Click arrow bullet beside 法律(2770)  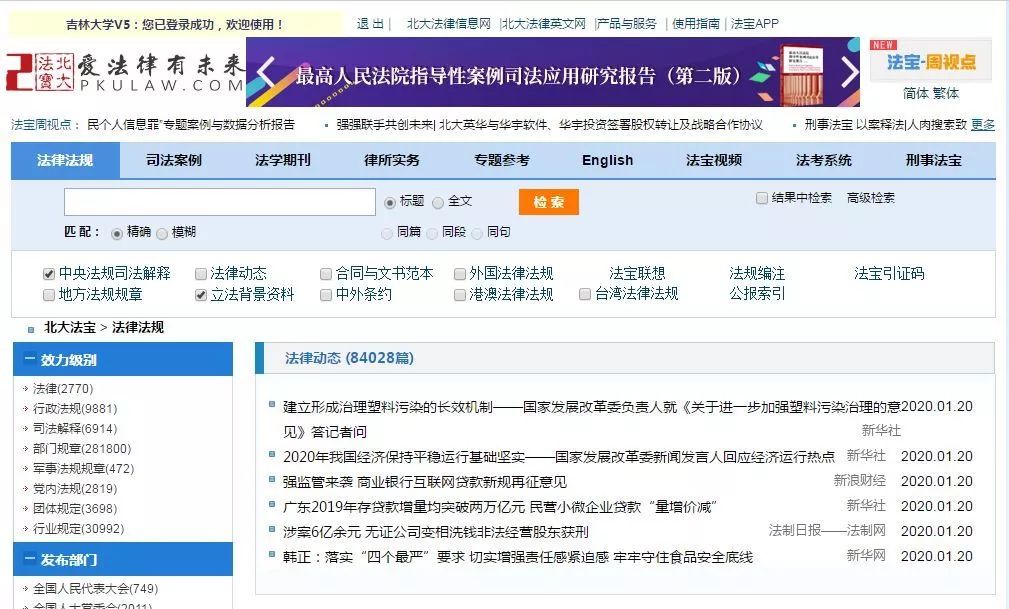click(x=25, y=389)
